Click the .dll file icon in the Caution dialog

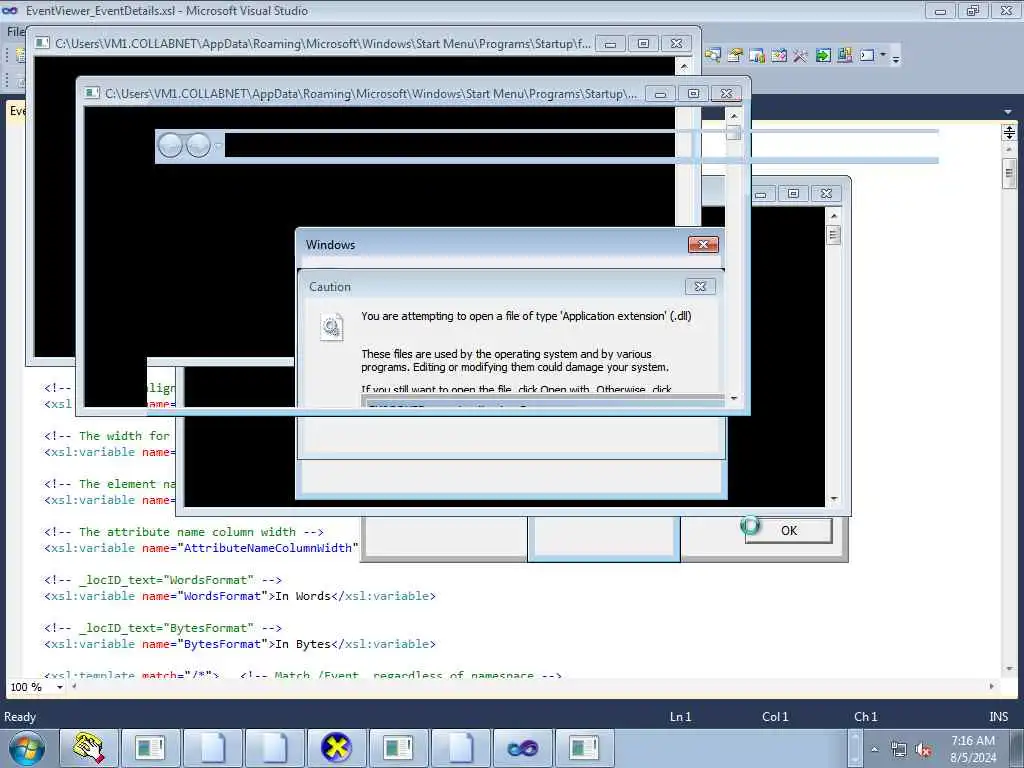coord(332,326)
